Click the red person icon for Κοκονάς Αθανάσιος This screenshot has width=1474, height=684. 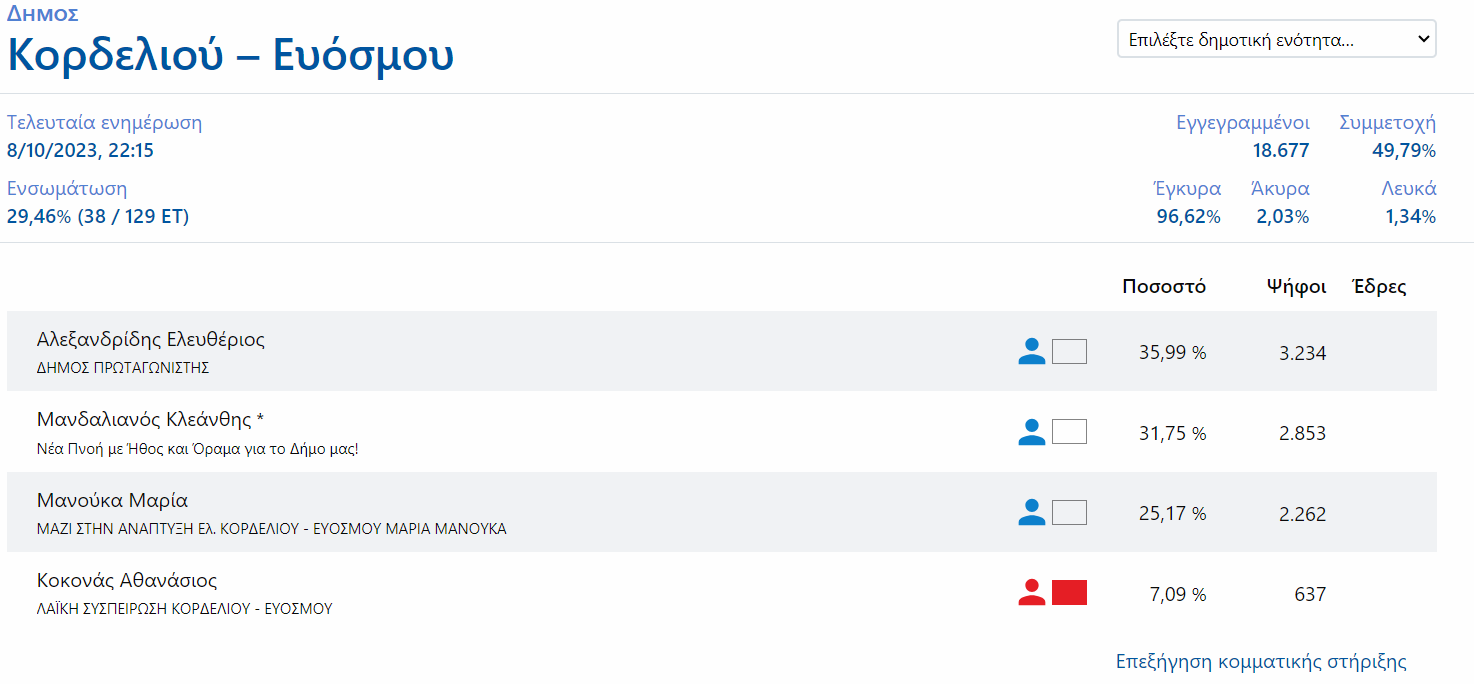1031,593
